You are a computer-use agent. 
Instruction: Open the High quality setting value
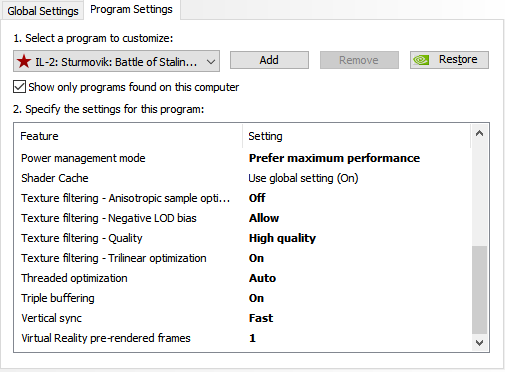pos(282,238)
